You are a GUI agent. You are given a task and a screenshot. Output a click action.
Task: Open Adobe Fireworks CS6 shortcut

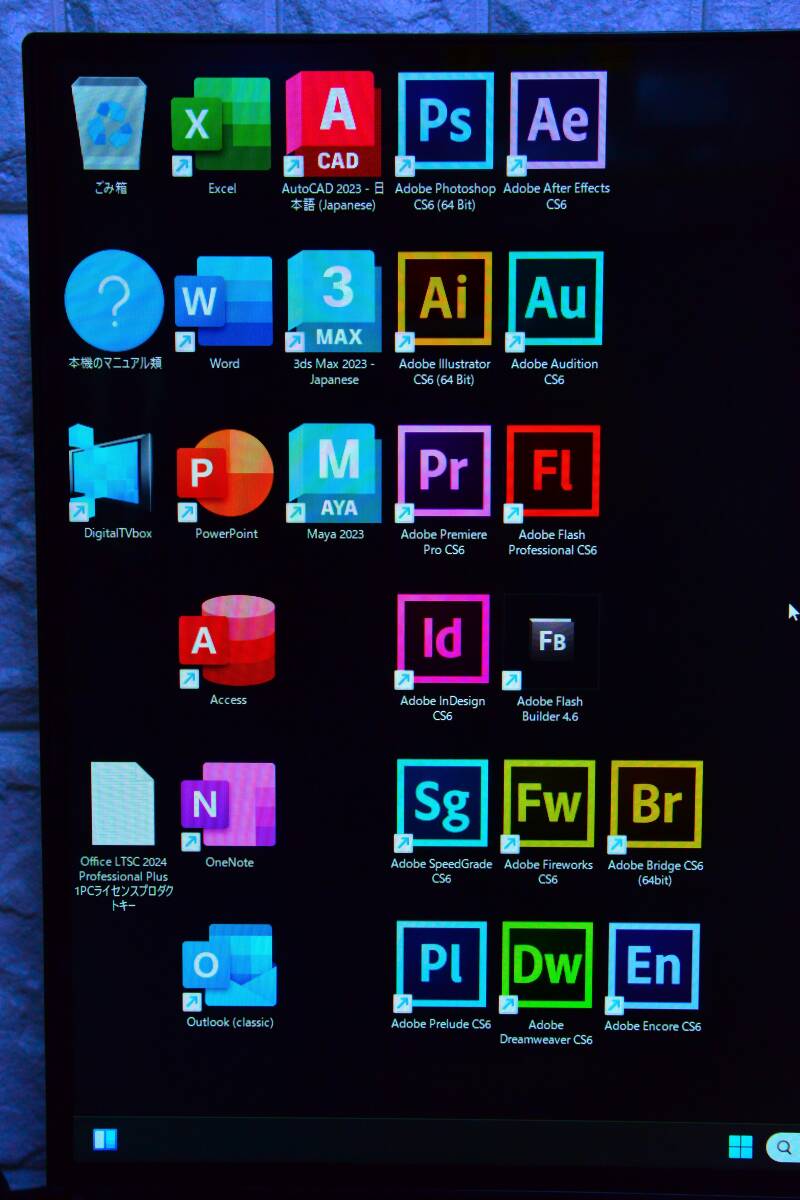[548, 805]
